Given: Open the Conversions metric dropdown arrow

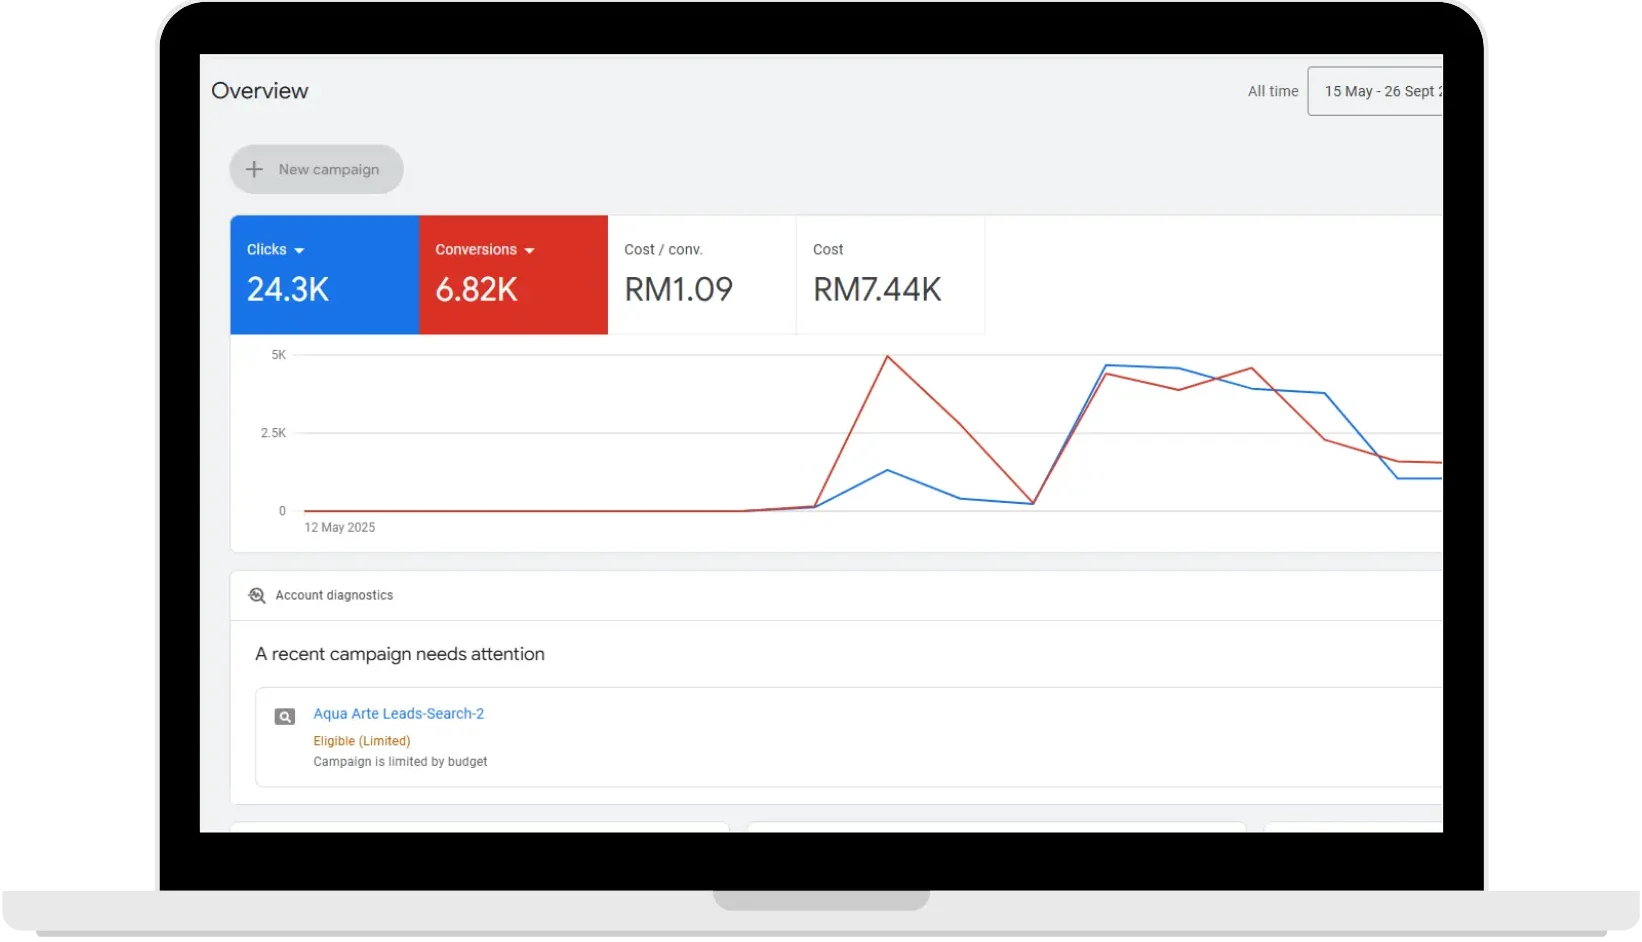Looking at the screenshot, I should pos(530,250).
